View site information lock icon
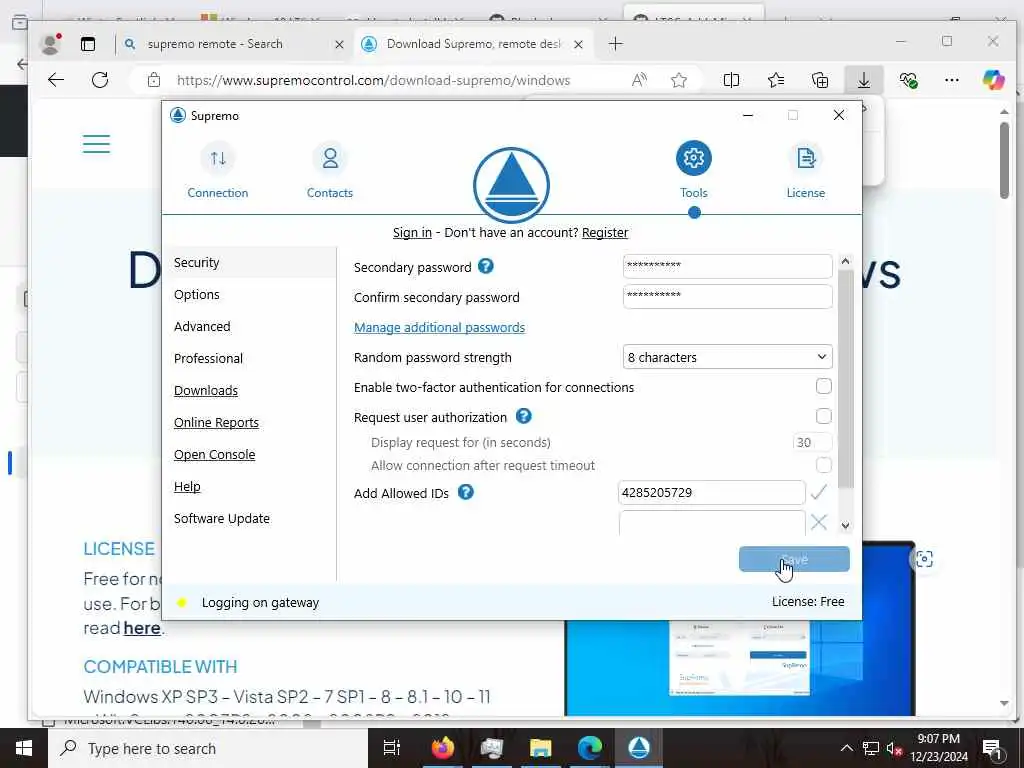1024x768 pixels. [154, 80]
